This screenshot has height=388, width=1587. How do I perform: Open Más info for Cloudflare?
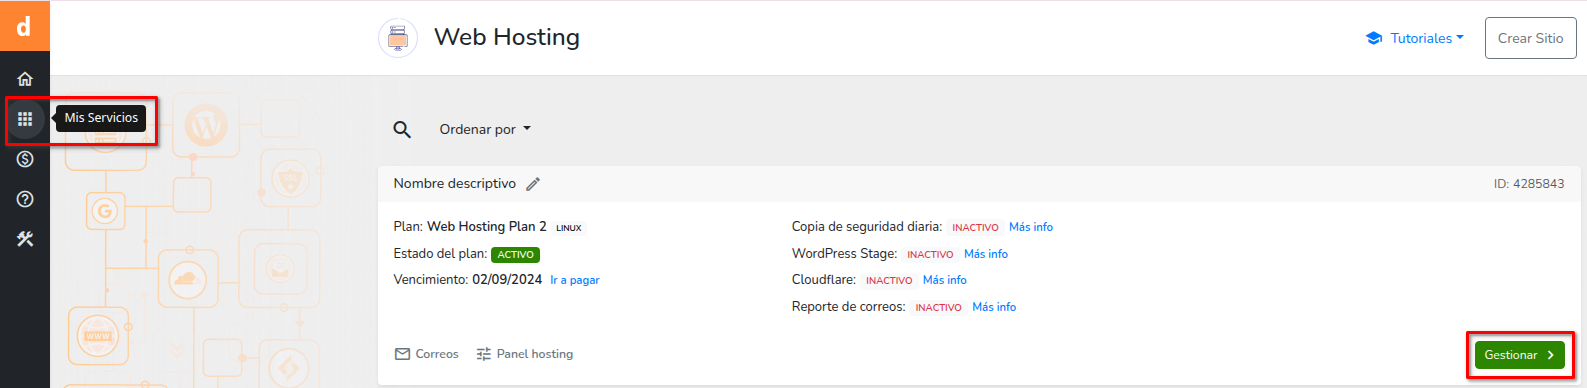pos(945,280)
